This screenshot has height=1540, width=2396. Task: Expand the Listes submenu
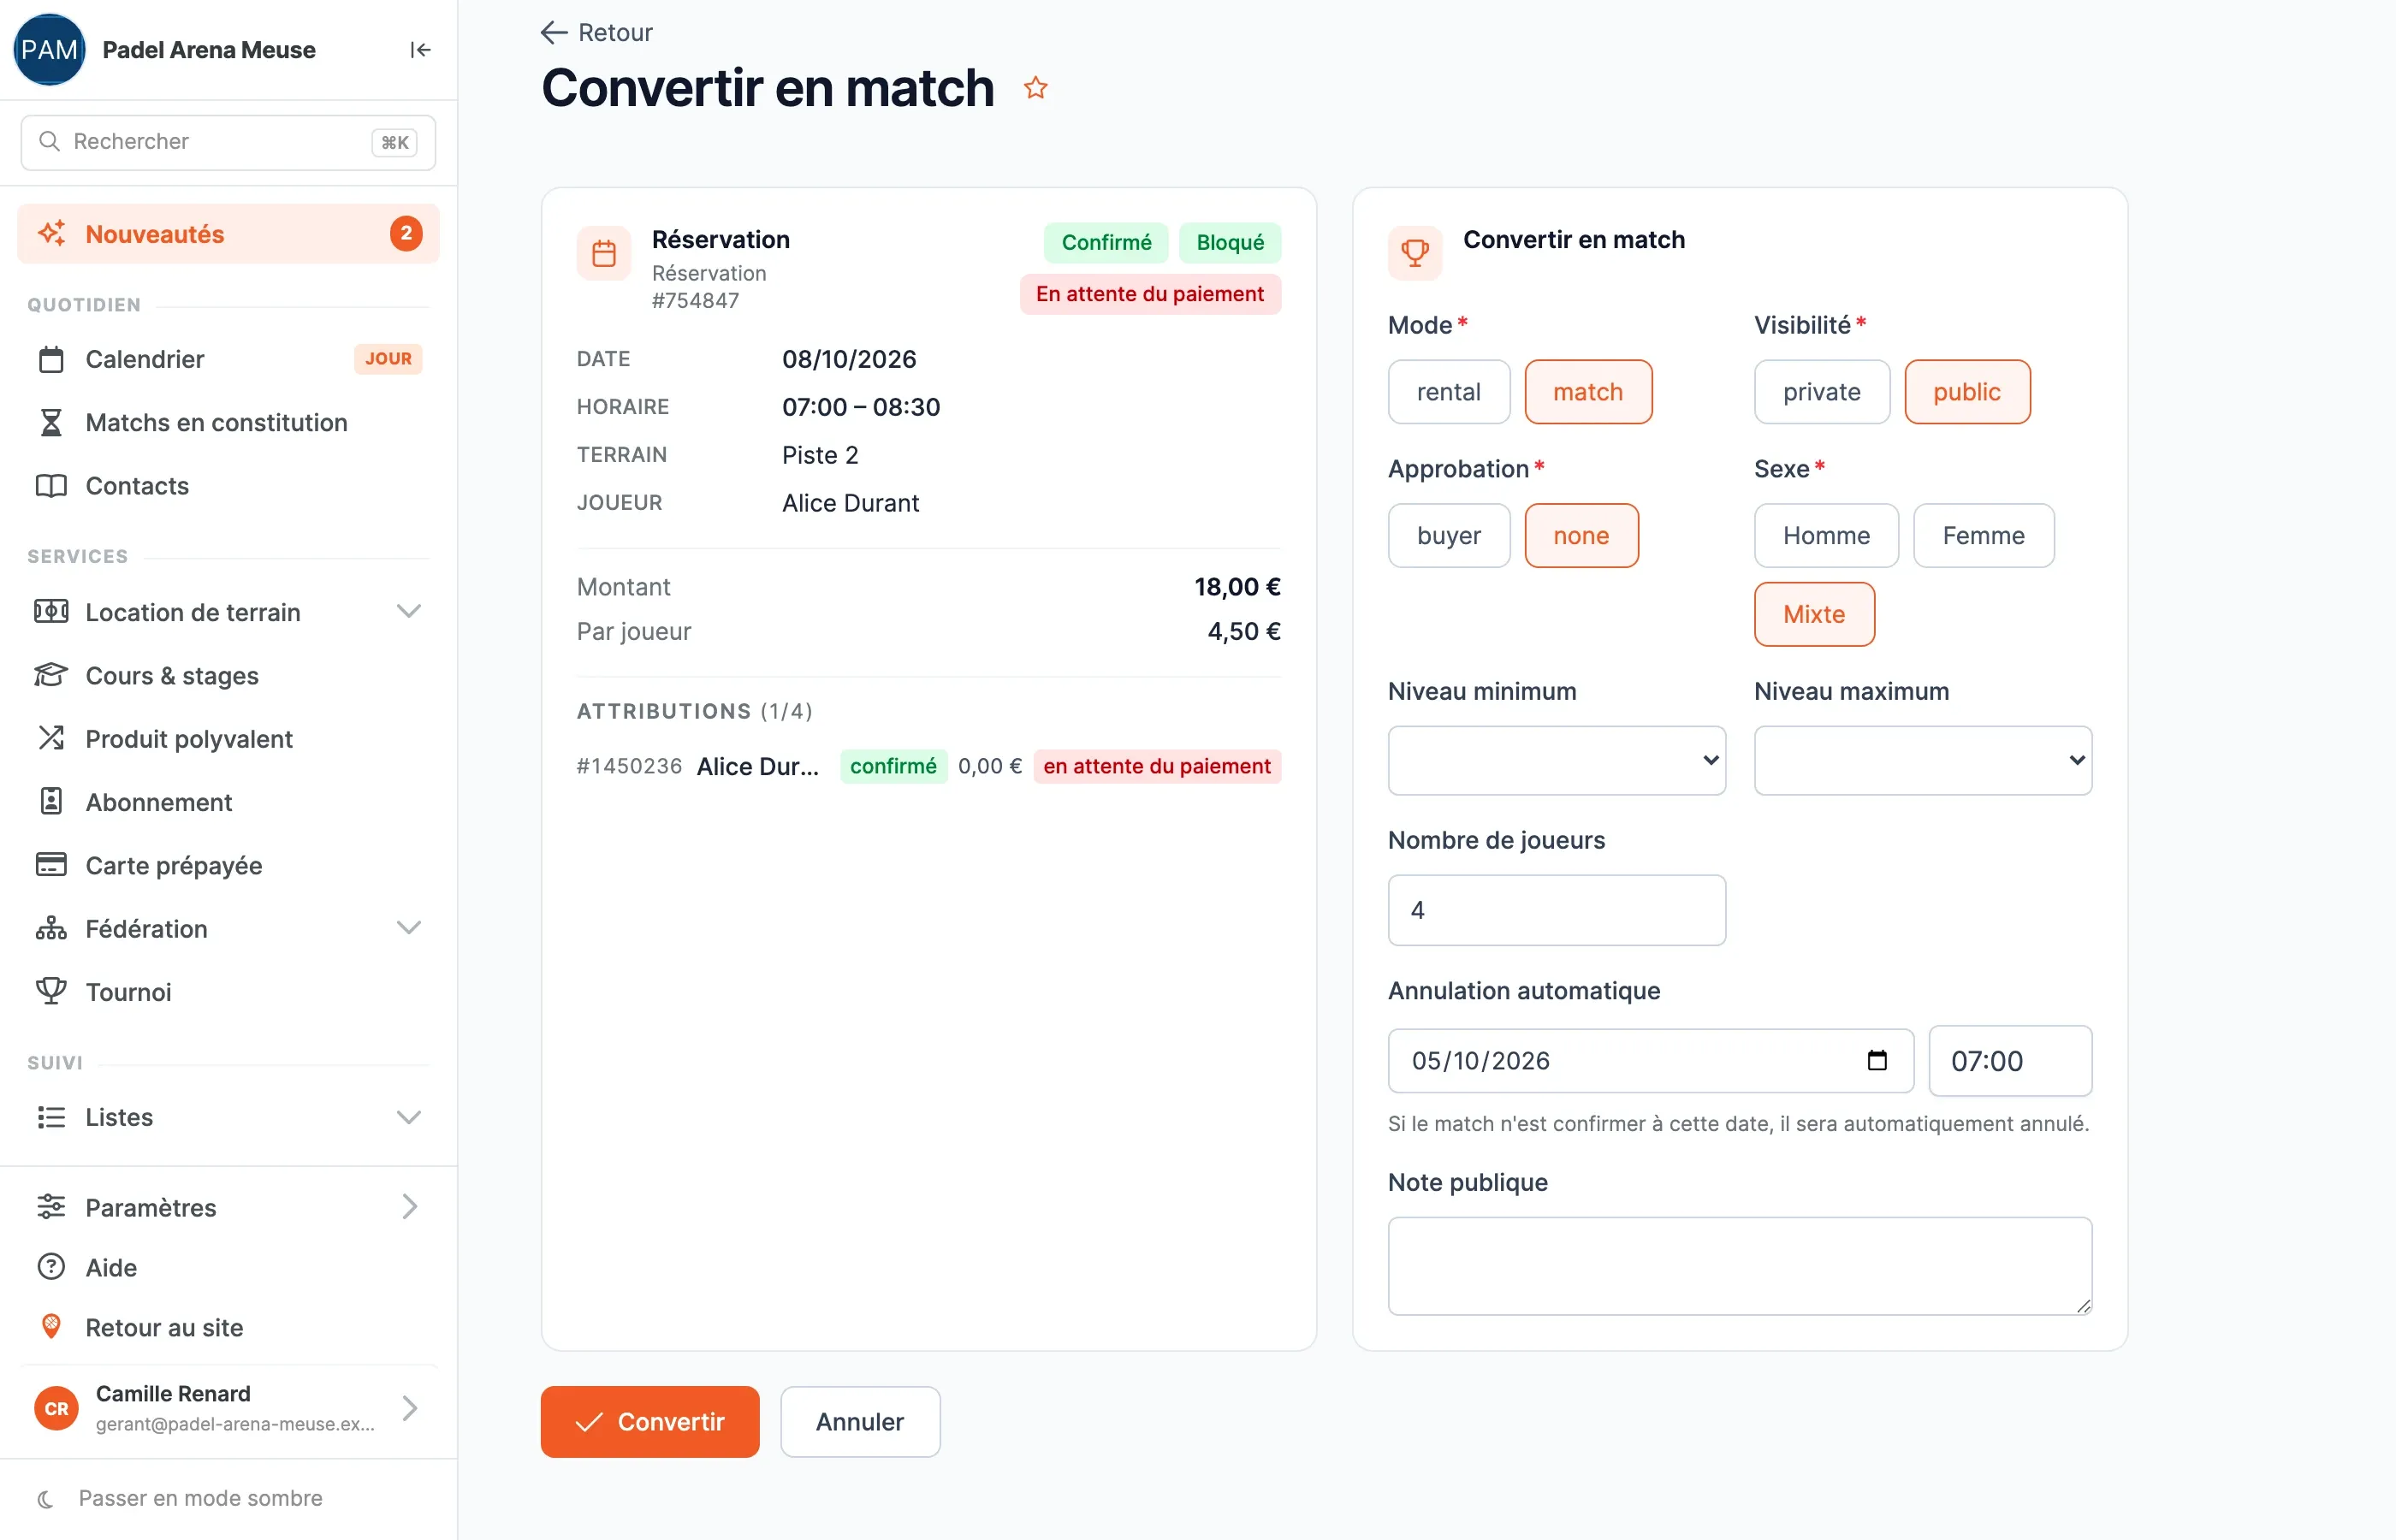409,1117
